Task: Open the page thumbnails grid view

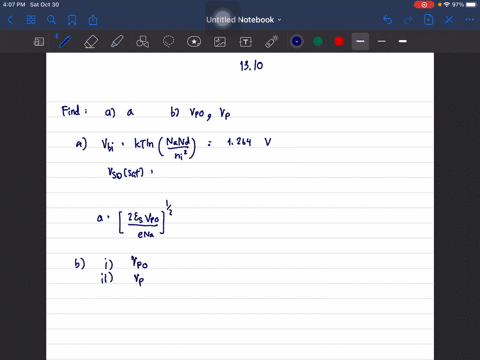Action: pyautogui.click(x=31, y=20)
